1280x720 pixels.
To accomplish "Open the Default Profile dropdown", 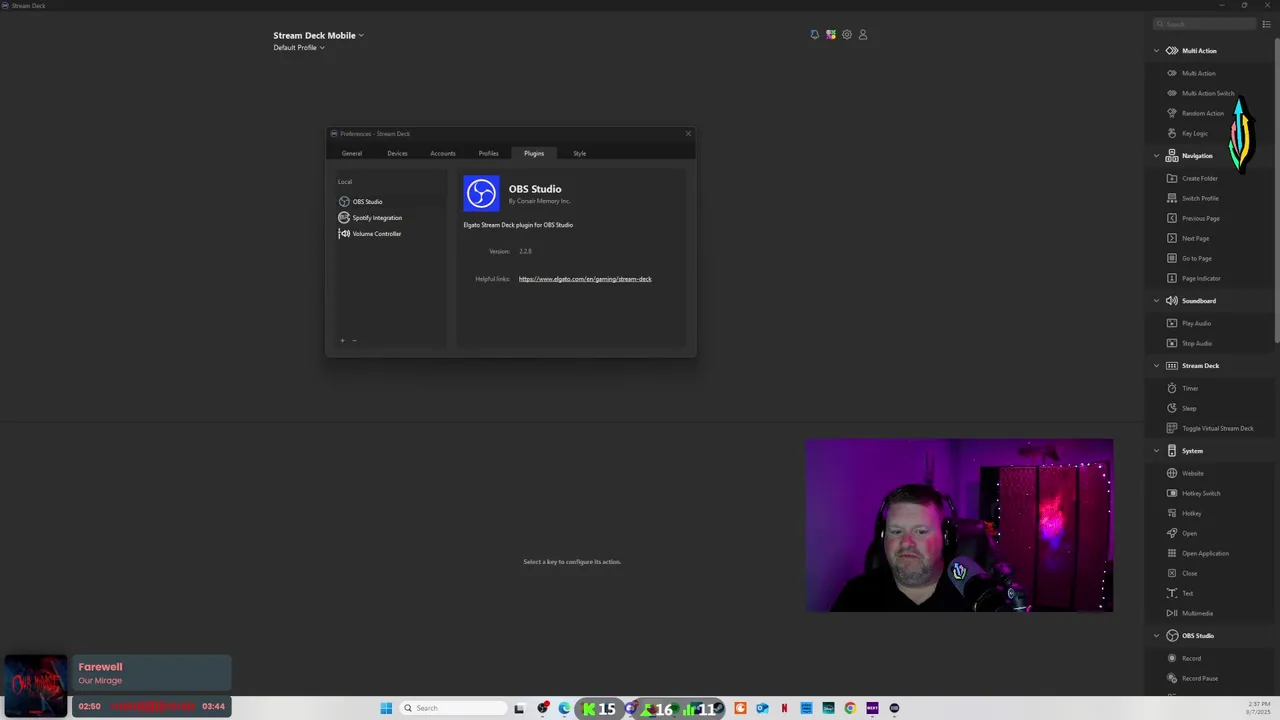I will [x=298, y=48].
